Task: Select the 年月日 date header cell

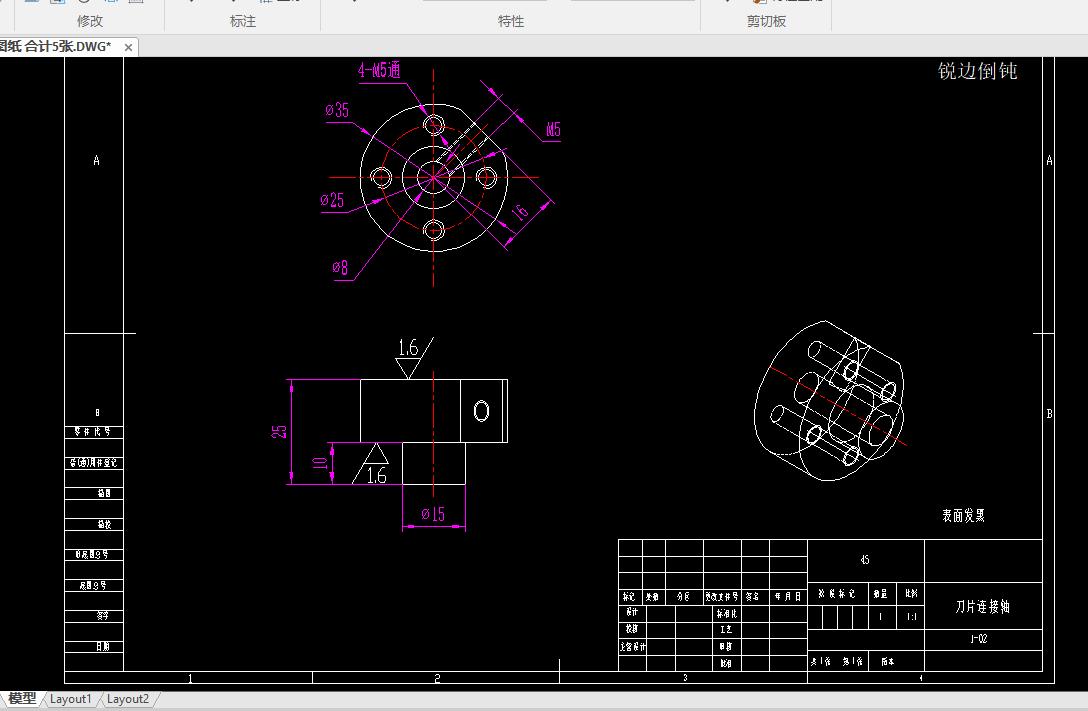Action: coord(788,597)
